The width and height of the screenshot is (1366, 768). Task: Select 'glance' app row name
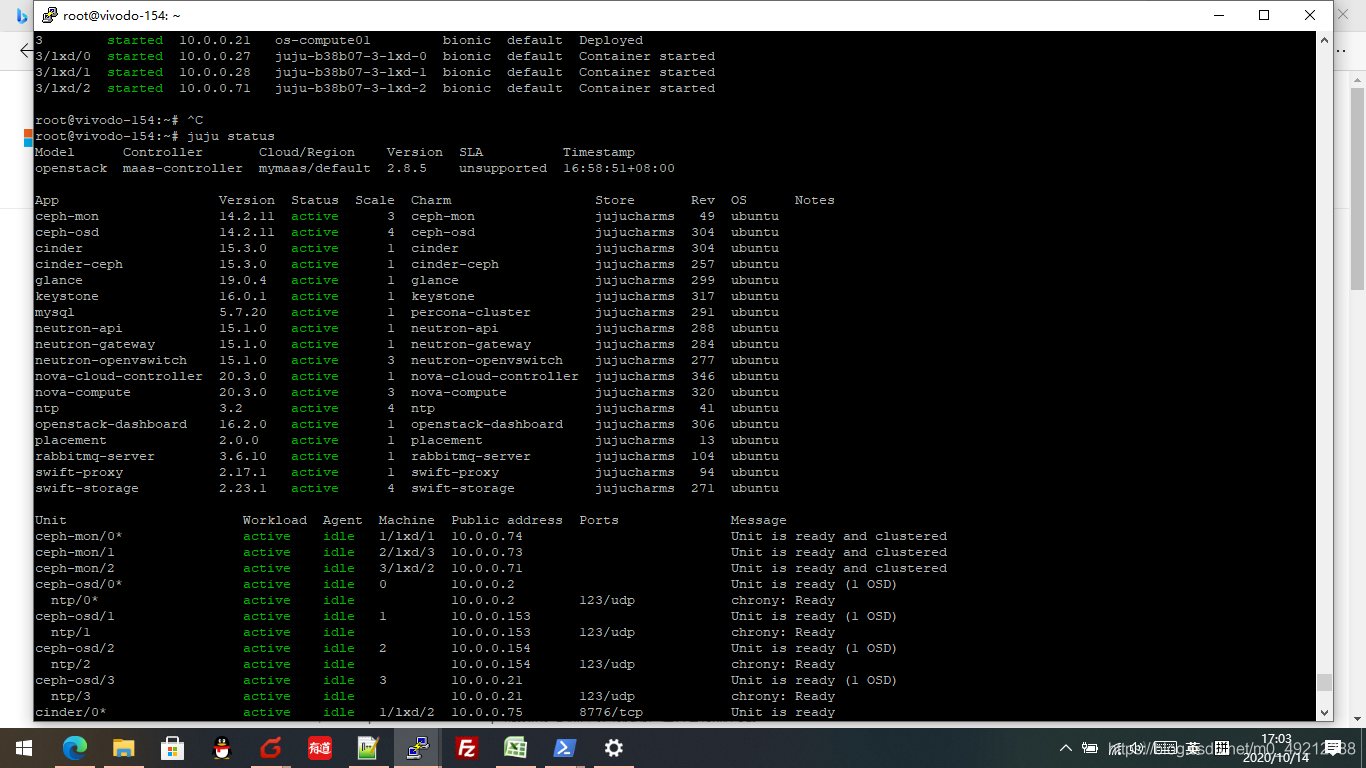[59, 280]
